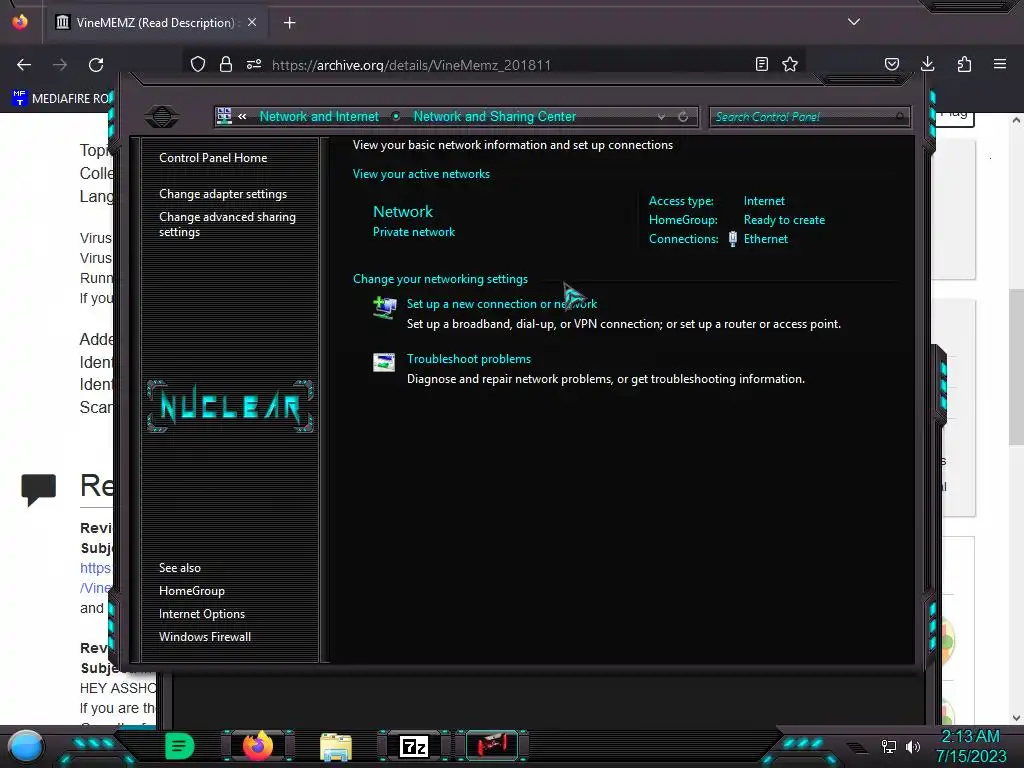Refresh Control Panel view
This screenshot has width=1024, height=768.
(x=683, y=117)
